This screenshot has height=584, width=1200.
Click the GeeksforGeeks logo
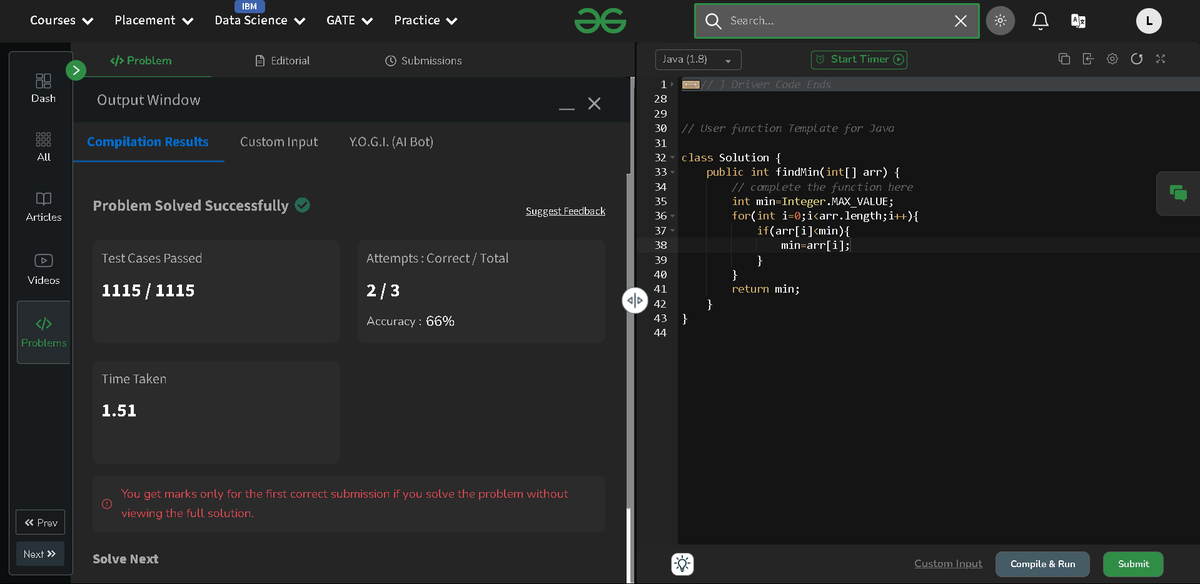click(601, 20)
